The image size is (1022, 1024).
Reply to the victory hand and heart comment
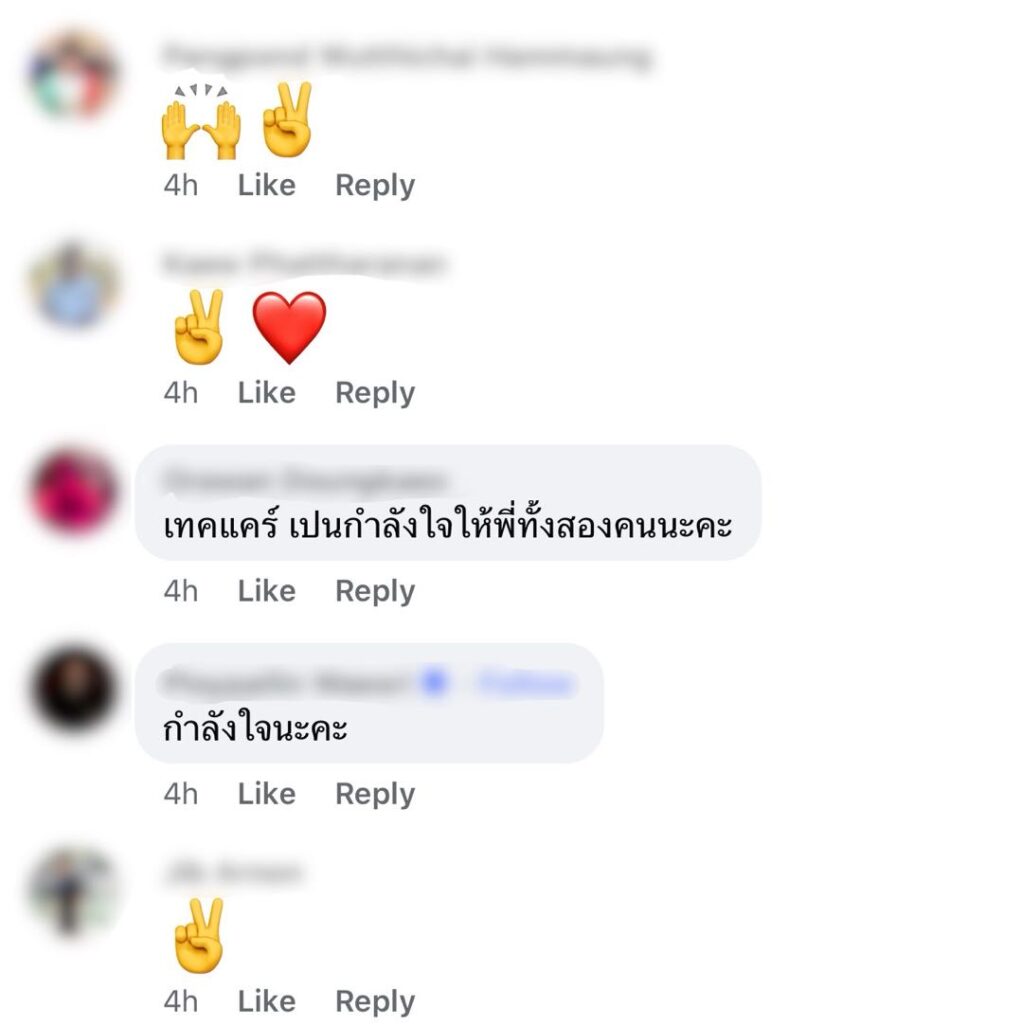pos(375,394)
